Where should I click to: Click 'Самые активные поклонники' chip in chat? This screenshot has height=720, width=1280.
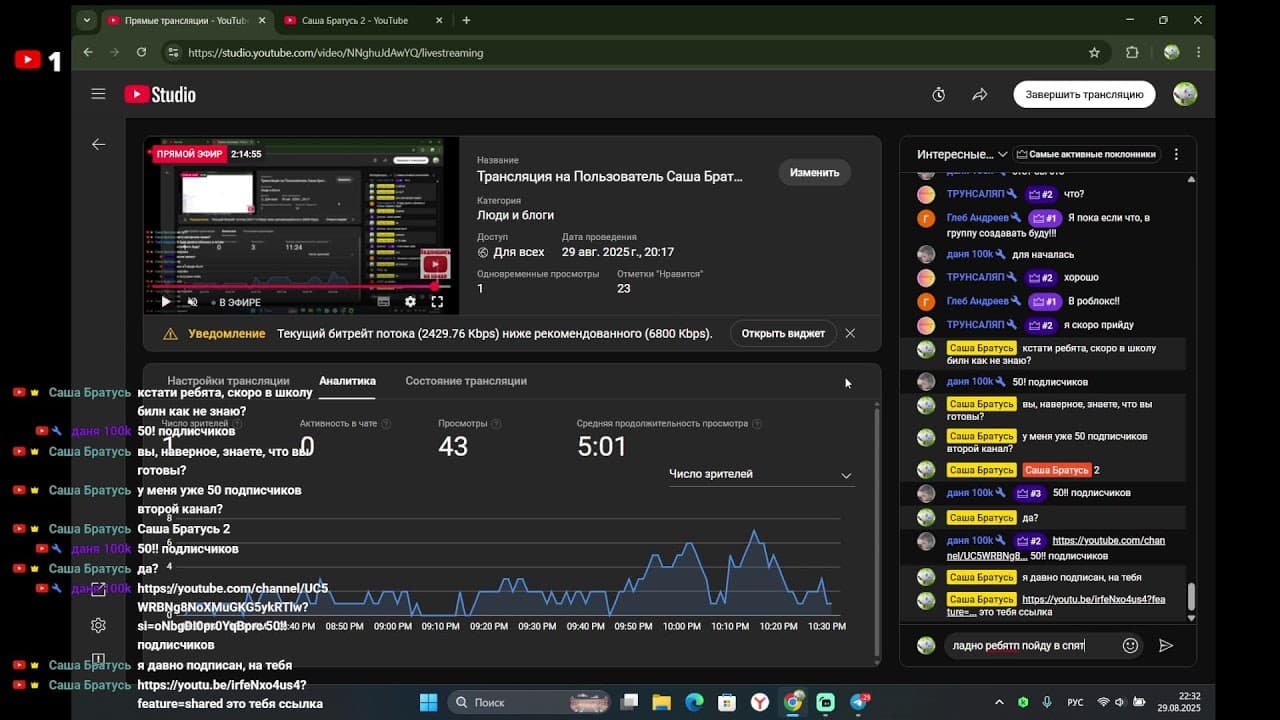click(x=1087, y=154)
